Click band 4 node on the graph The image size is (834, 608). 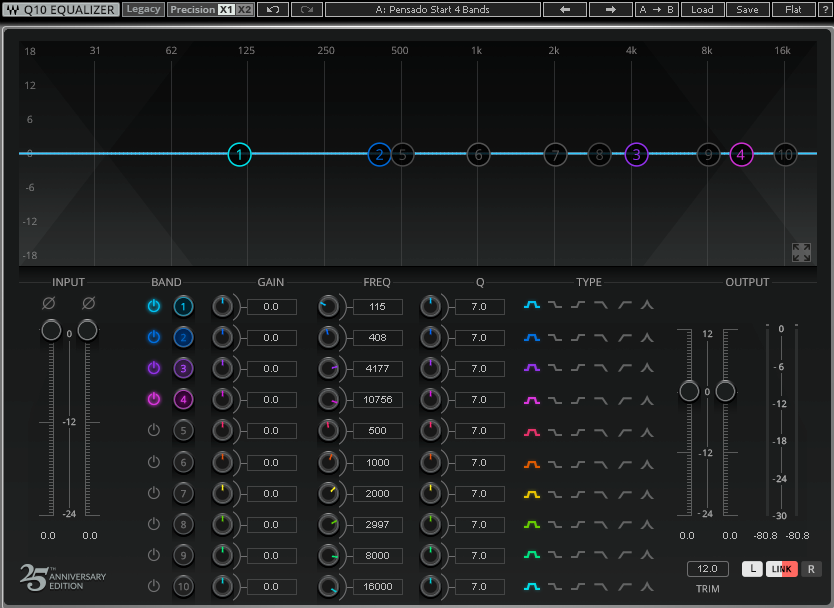(741, 155)
